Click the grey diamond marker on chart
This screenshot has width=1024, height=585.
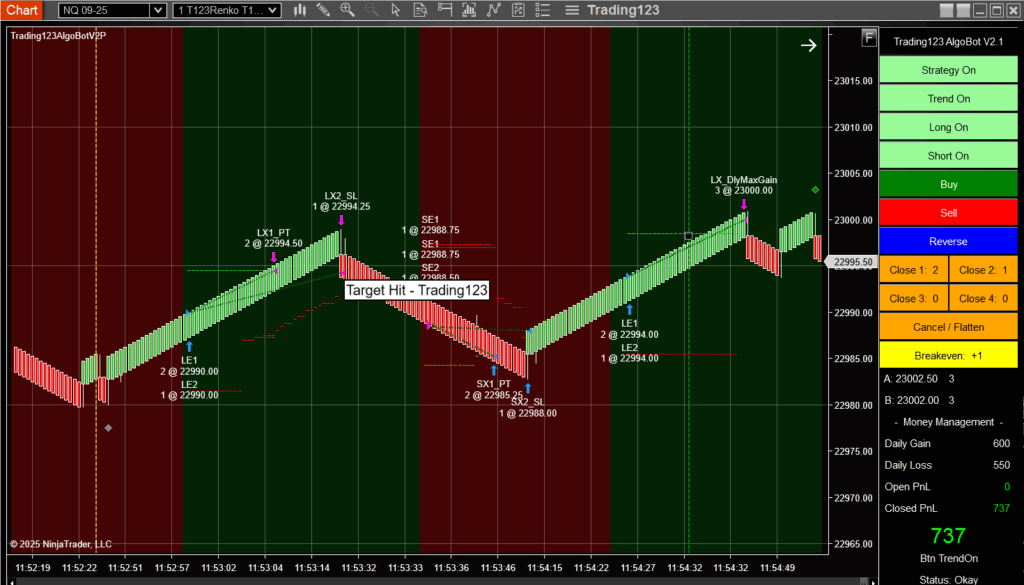tap(108, 428)
